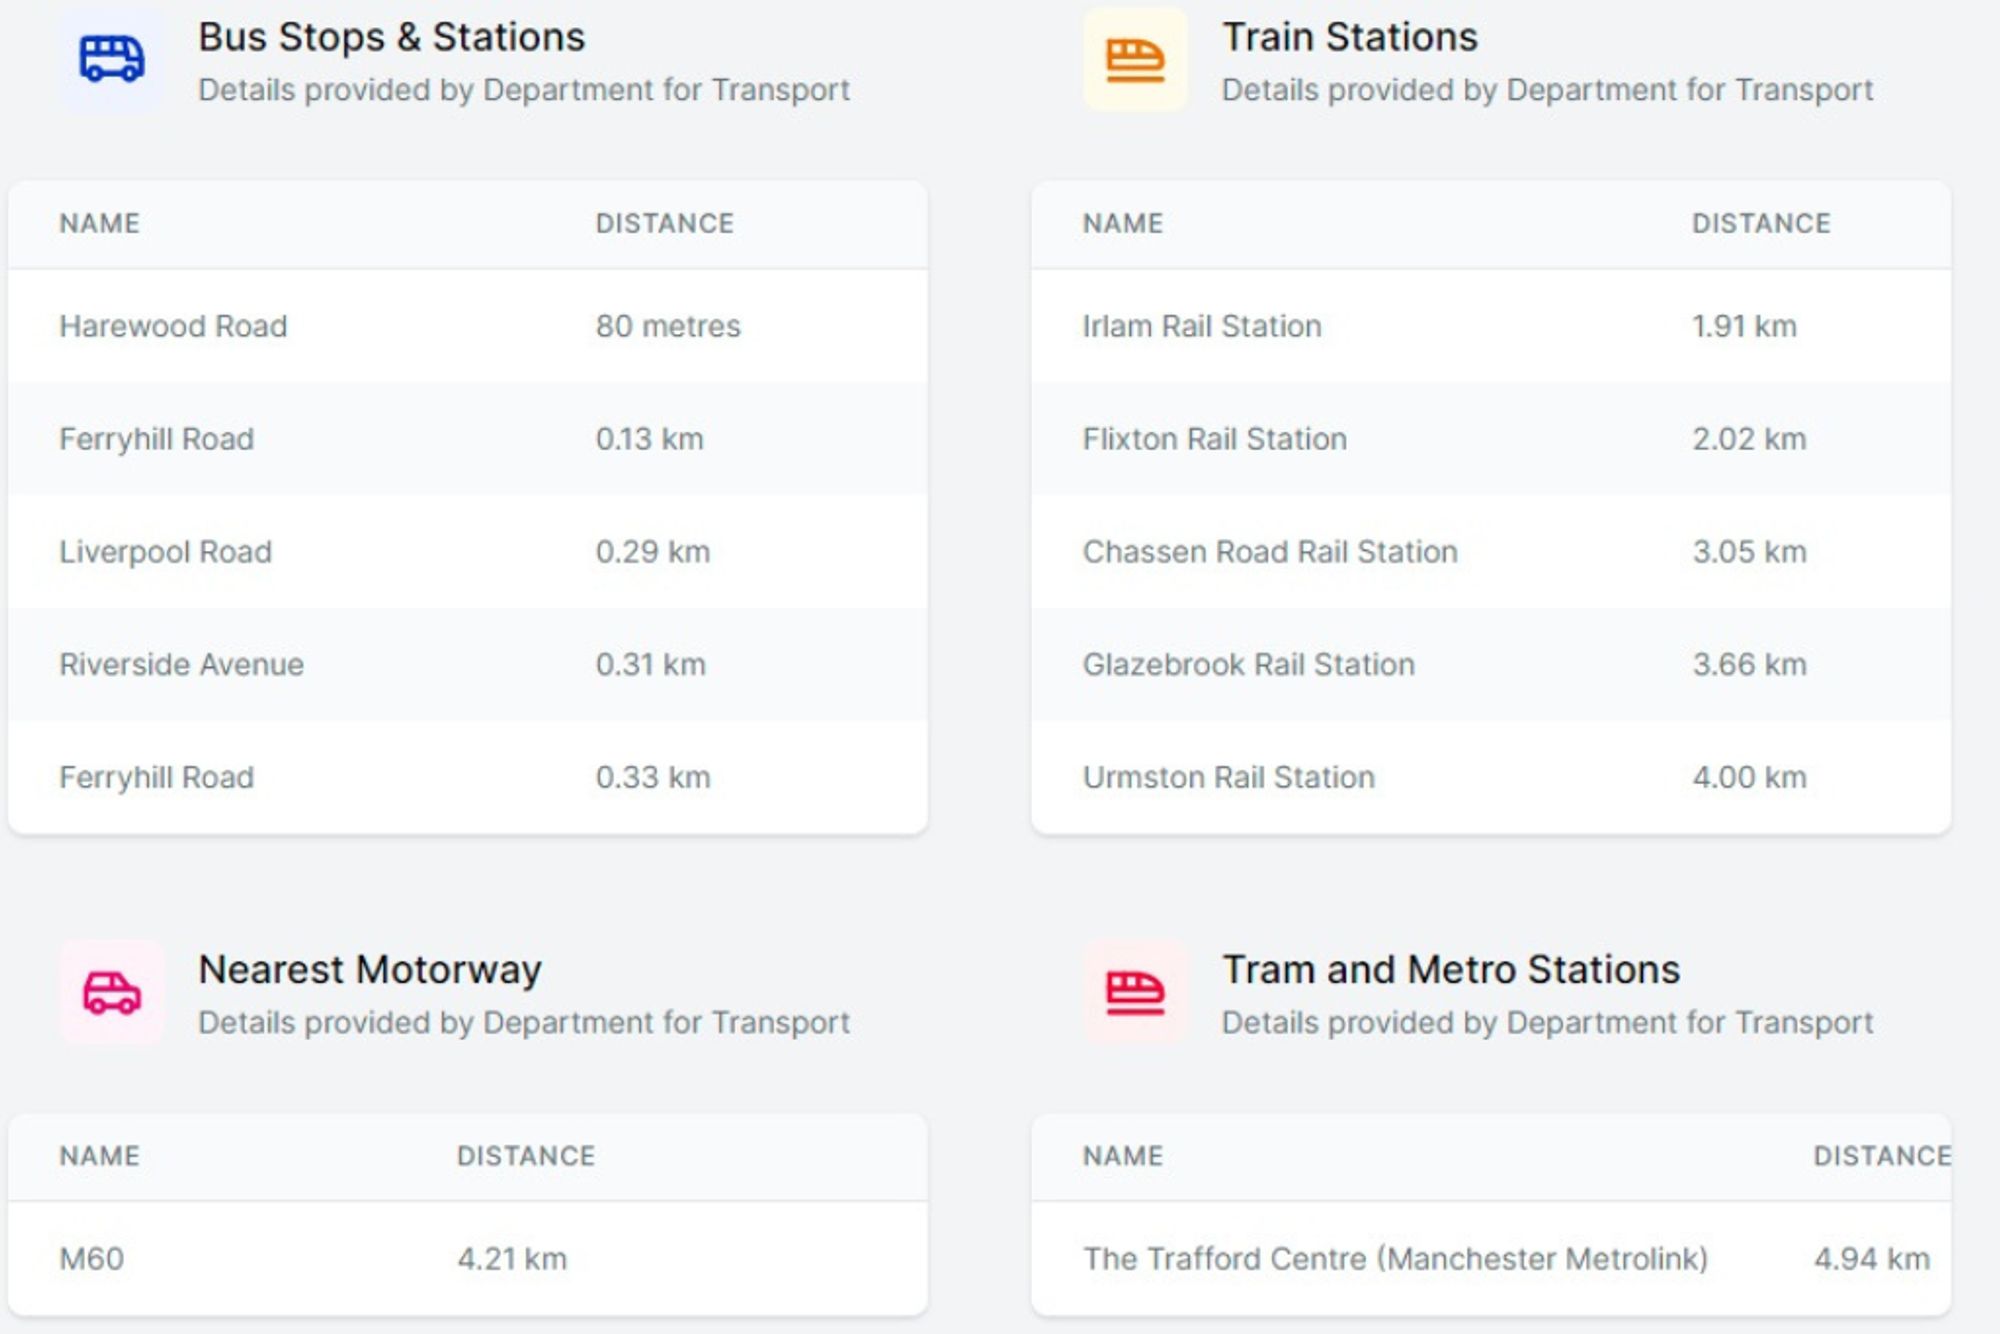
Task: Click Ferryhill Road at 0.13 km
Action: pos(156,439)
